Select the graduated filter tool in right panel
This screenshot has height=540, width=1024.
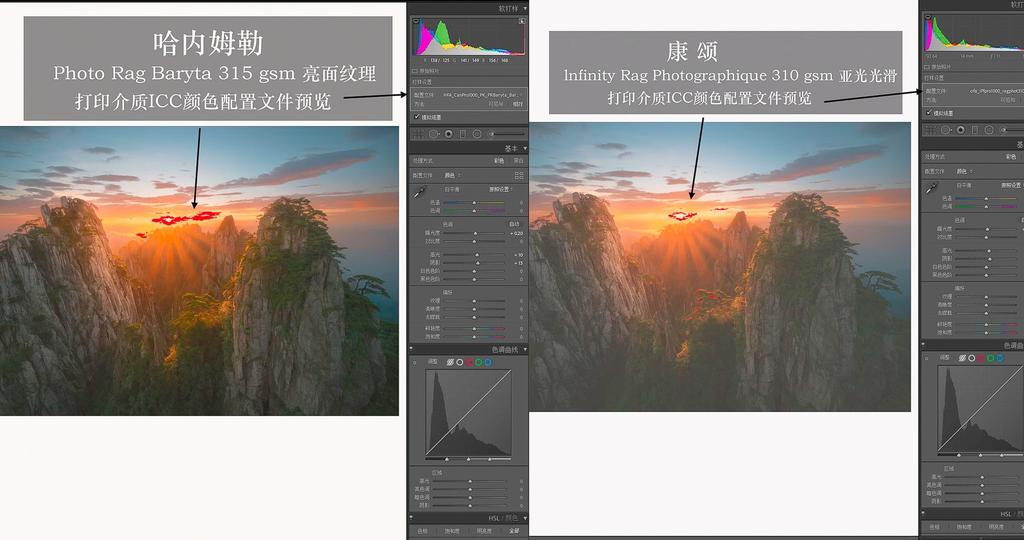975,130
